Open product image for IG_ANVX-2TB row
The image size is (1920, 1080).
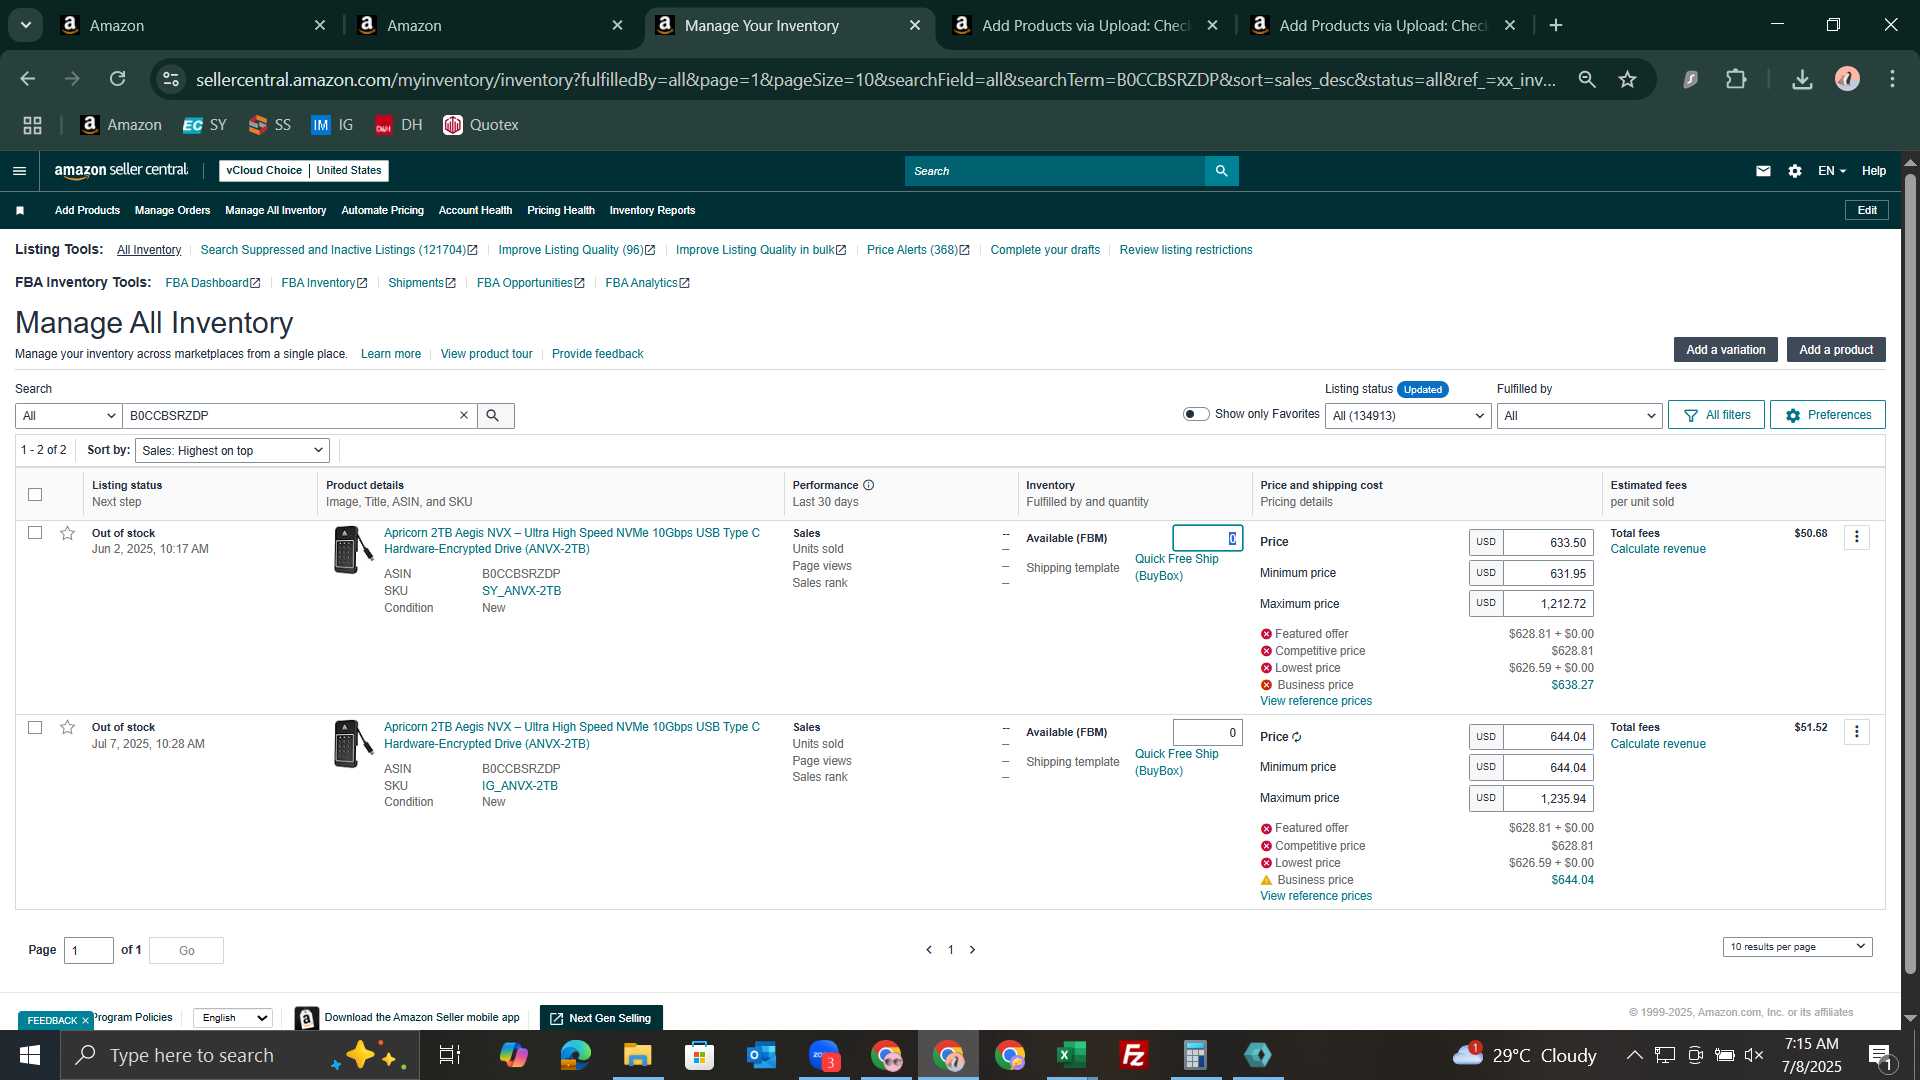click(x=352, y=744)
